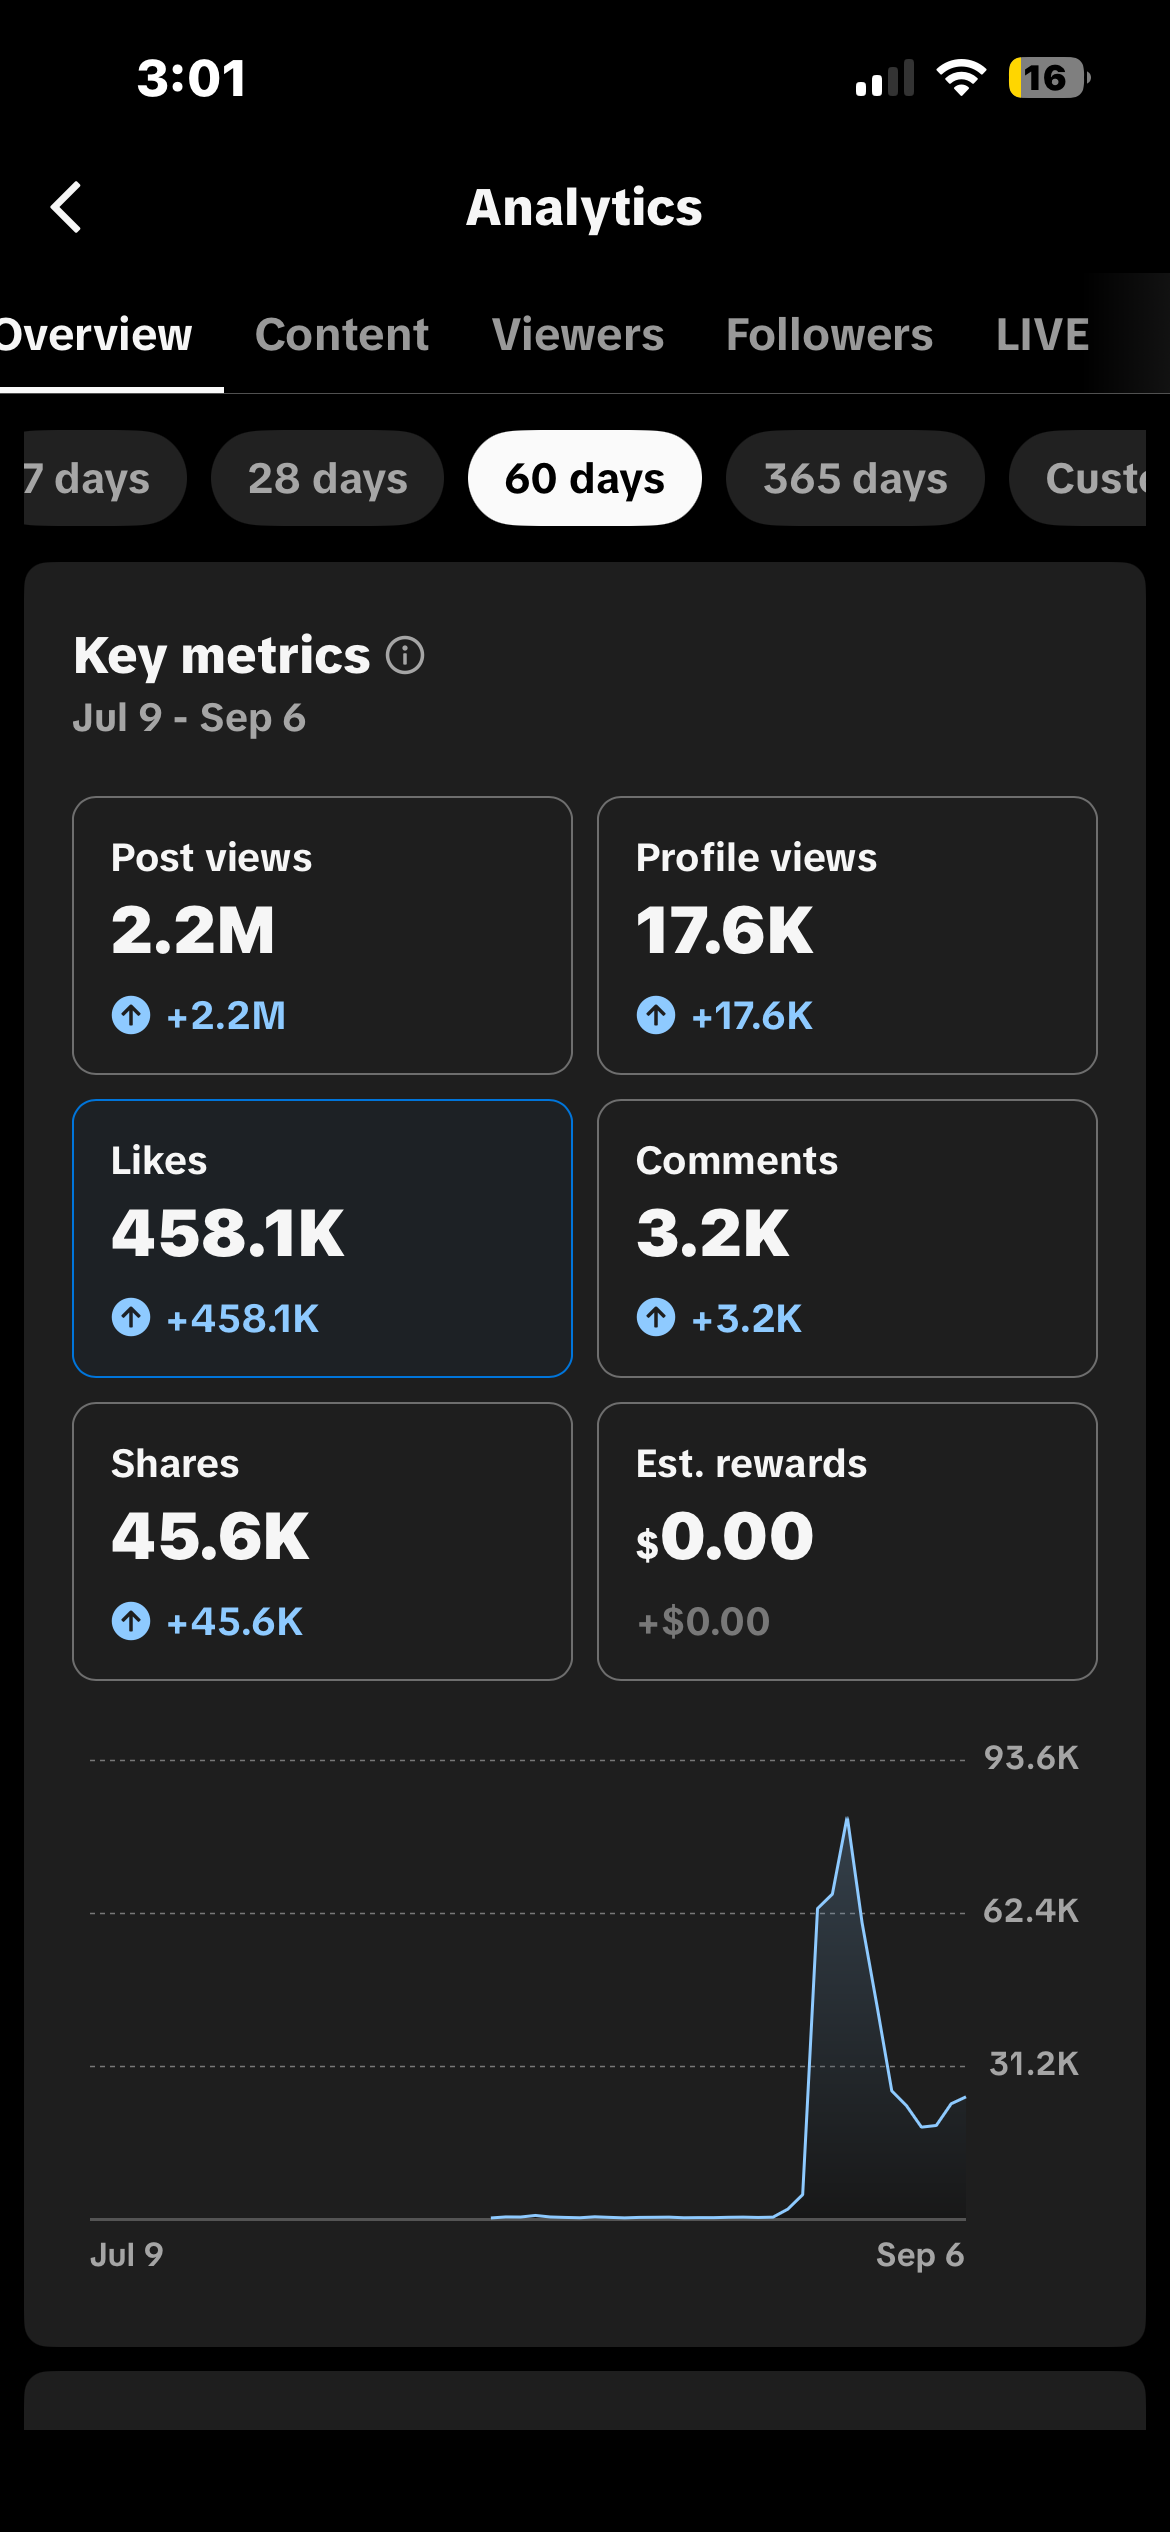
Task: Select the 7 days range
Action: 104,478
